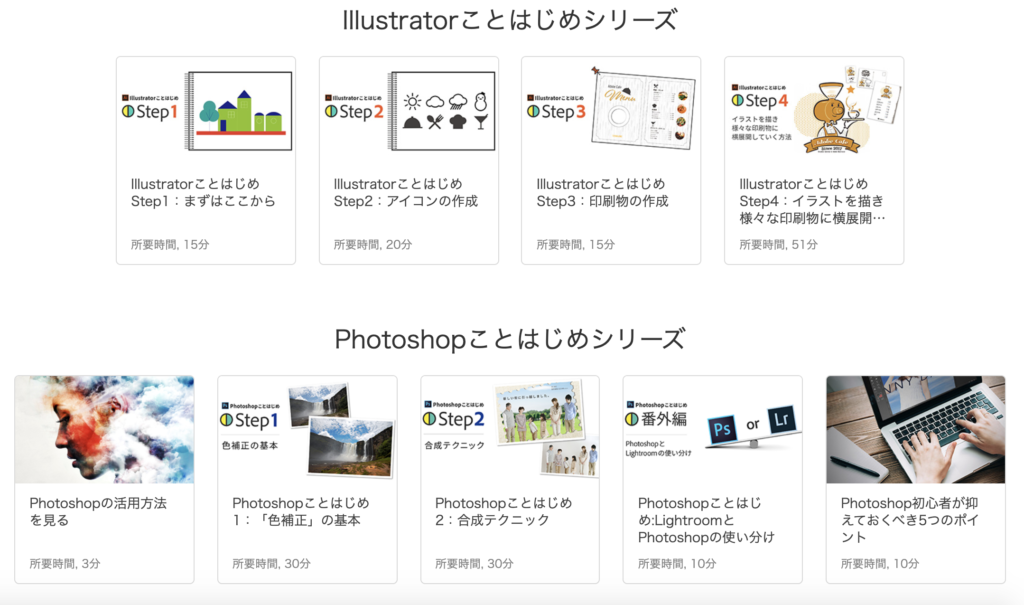Click the 'Photoshopの活用方法を見る' title

[98, 512]
